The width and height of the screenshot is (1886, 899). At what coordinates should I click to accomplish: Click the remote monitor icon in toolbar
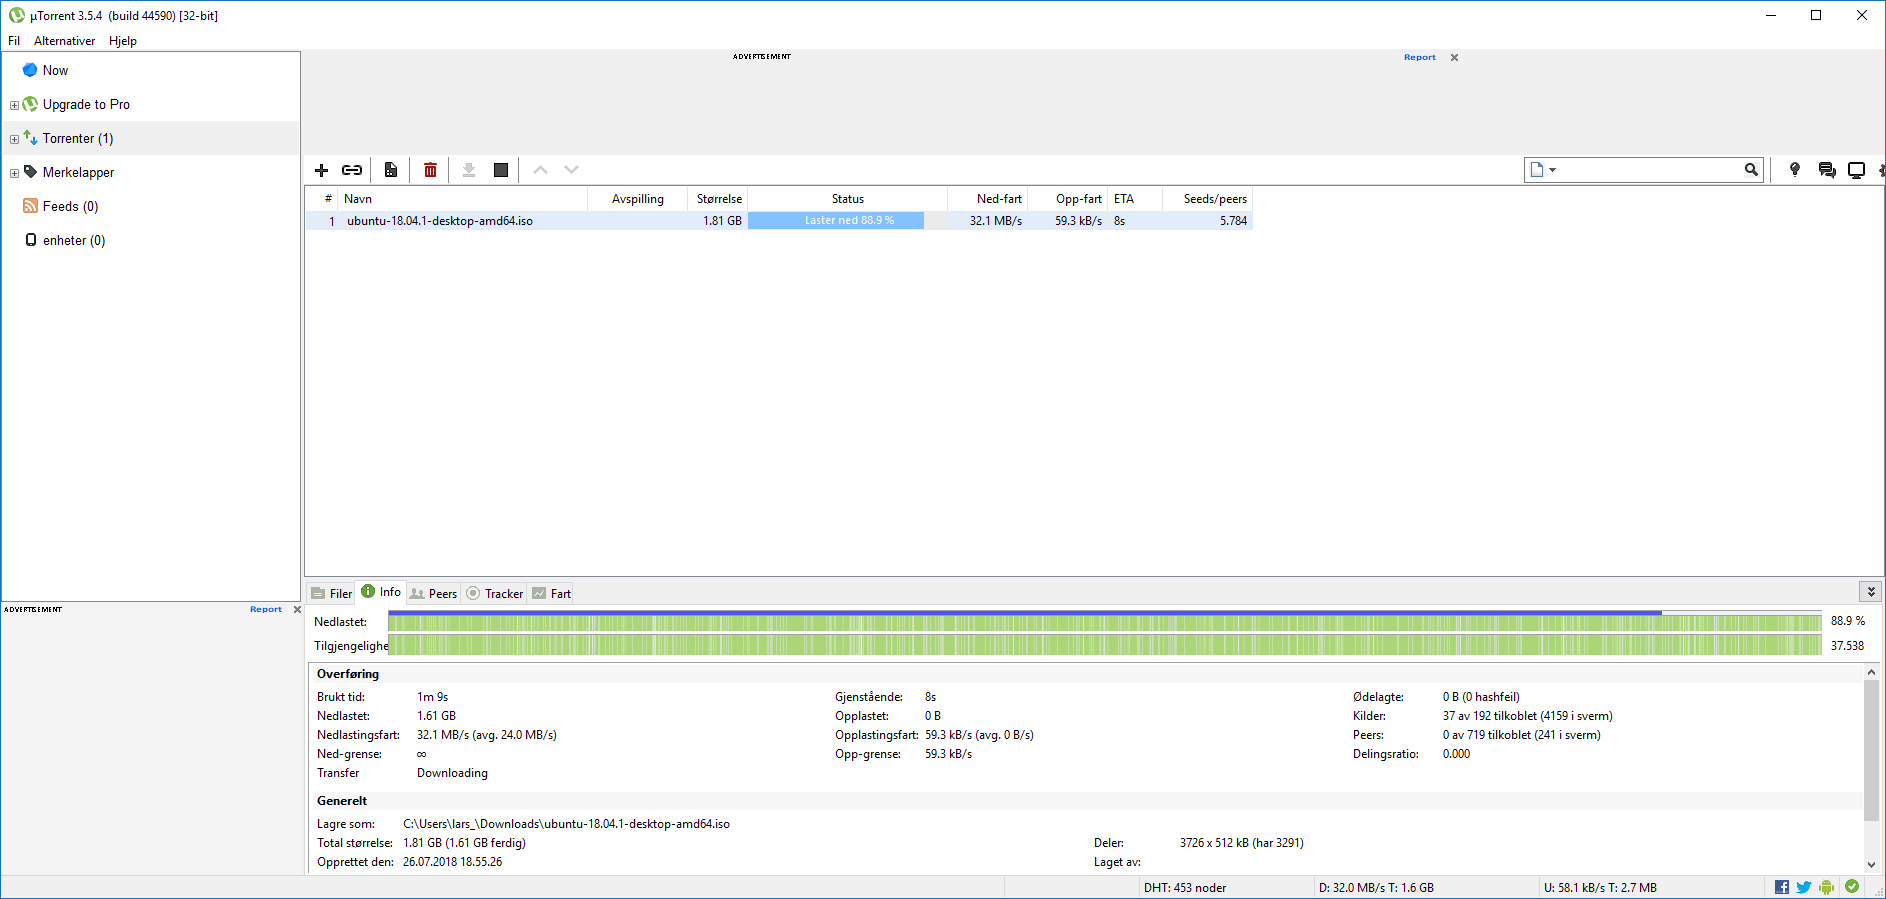tap(1857, 170)
